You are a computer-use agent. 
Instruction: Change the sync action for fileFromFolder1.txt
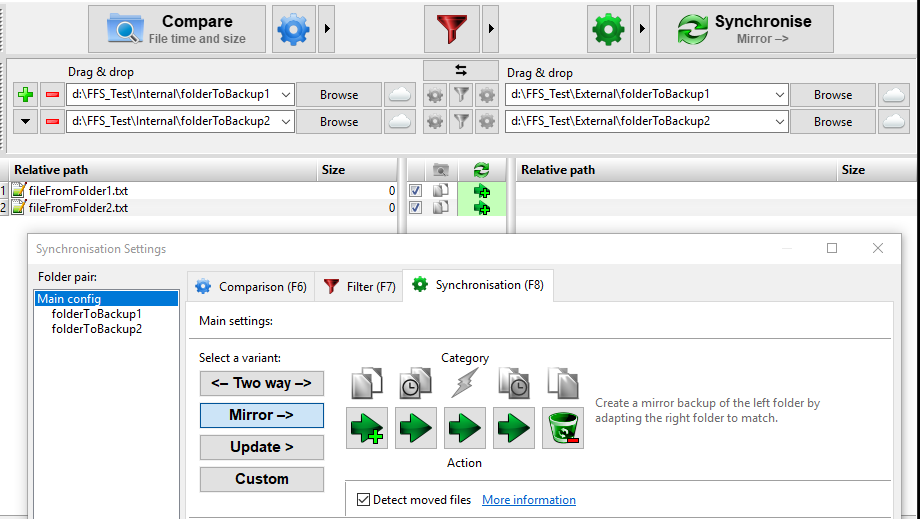click(x=482, y=191)
